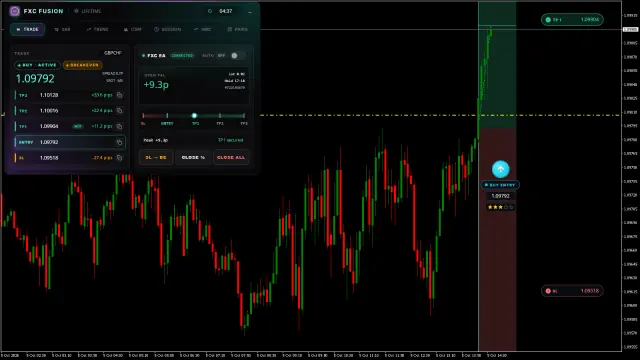Click the current price marker on price axis

click(630, 29)
